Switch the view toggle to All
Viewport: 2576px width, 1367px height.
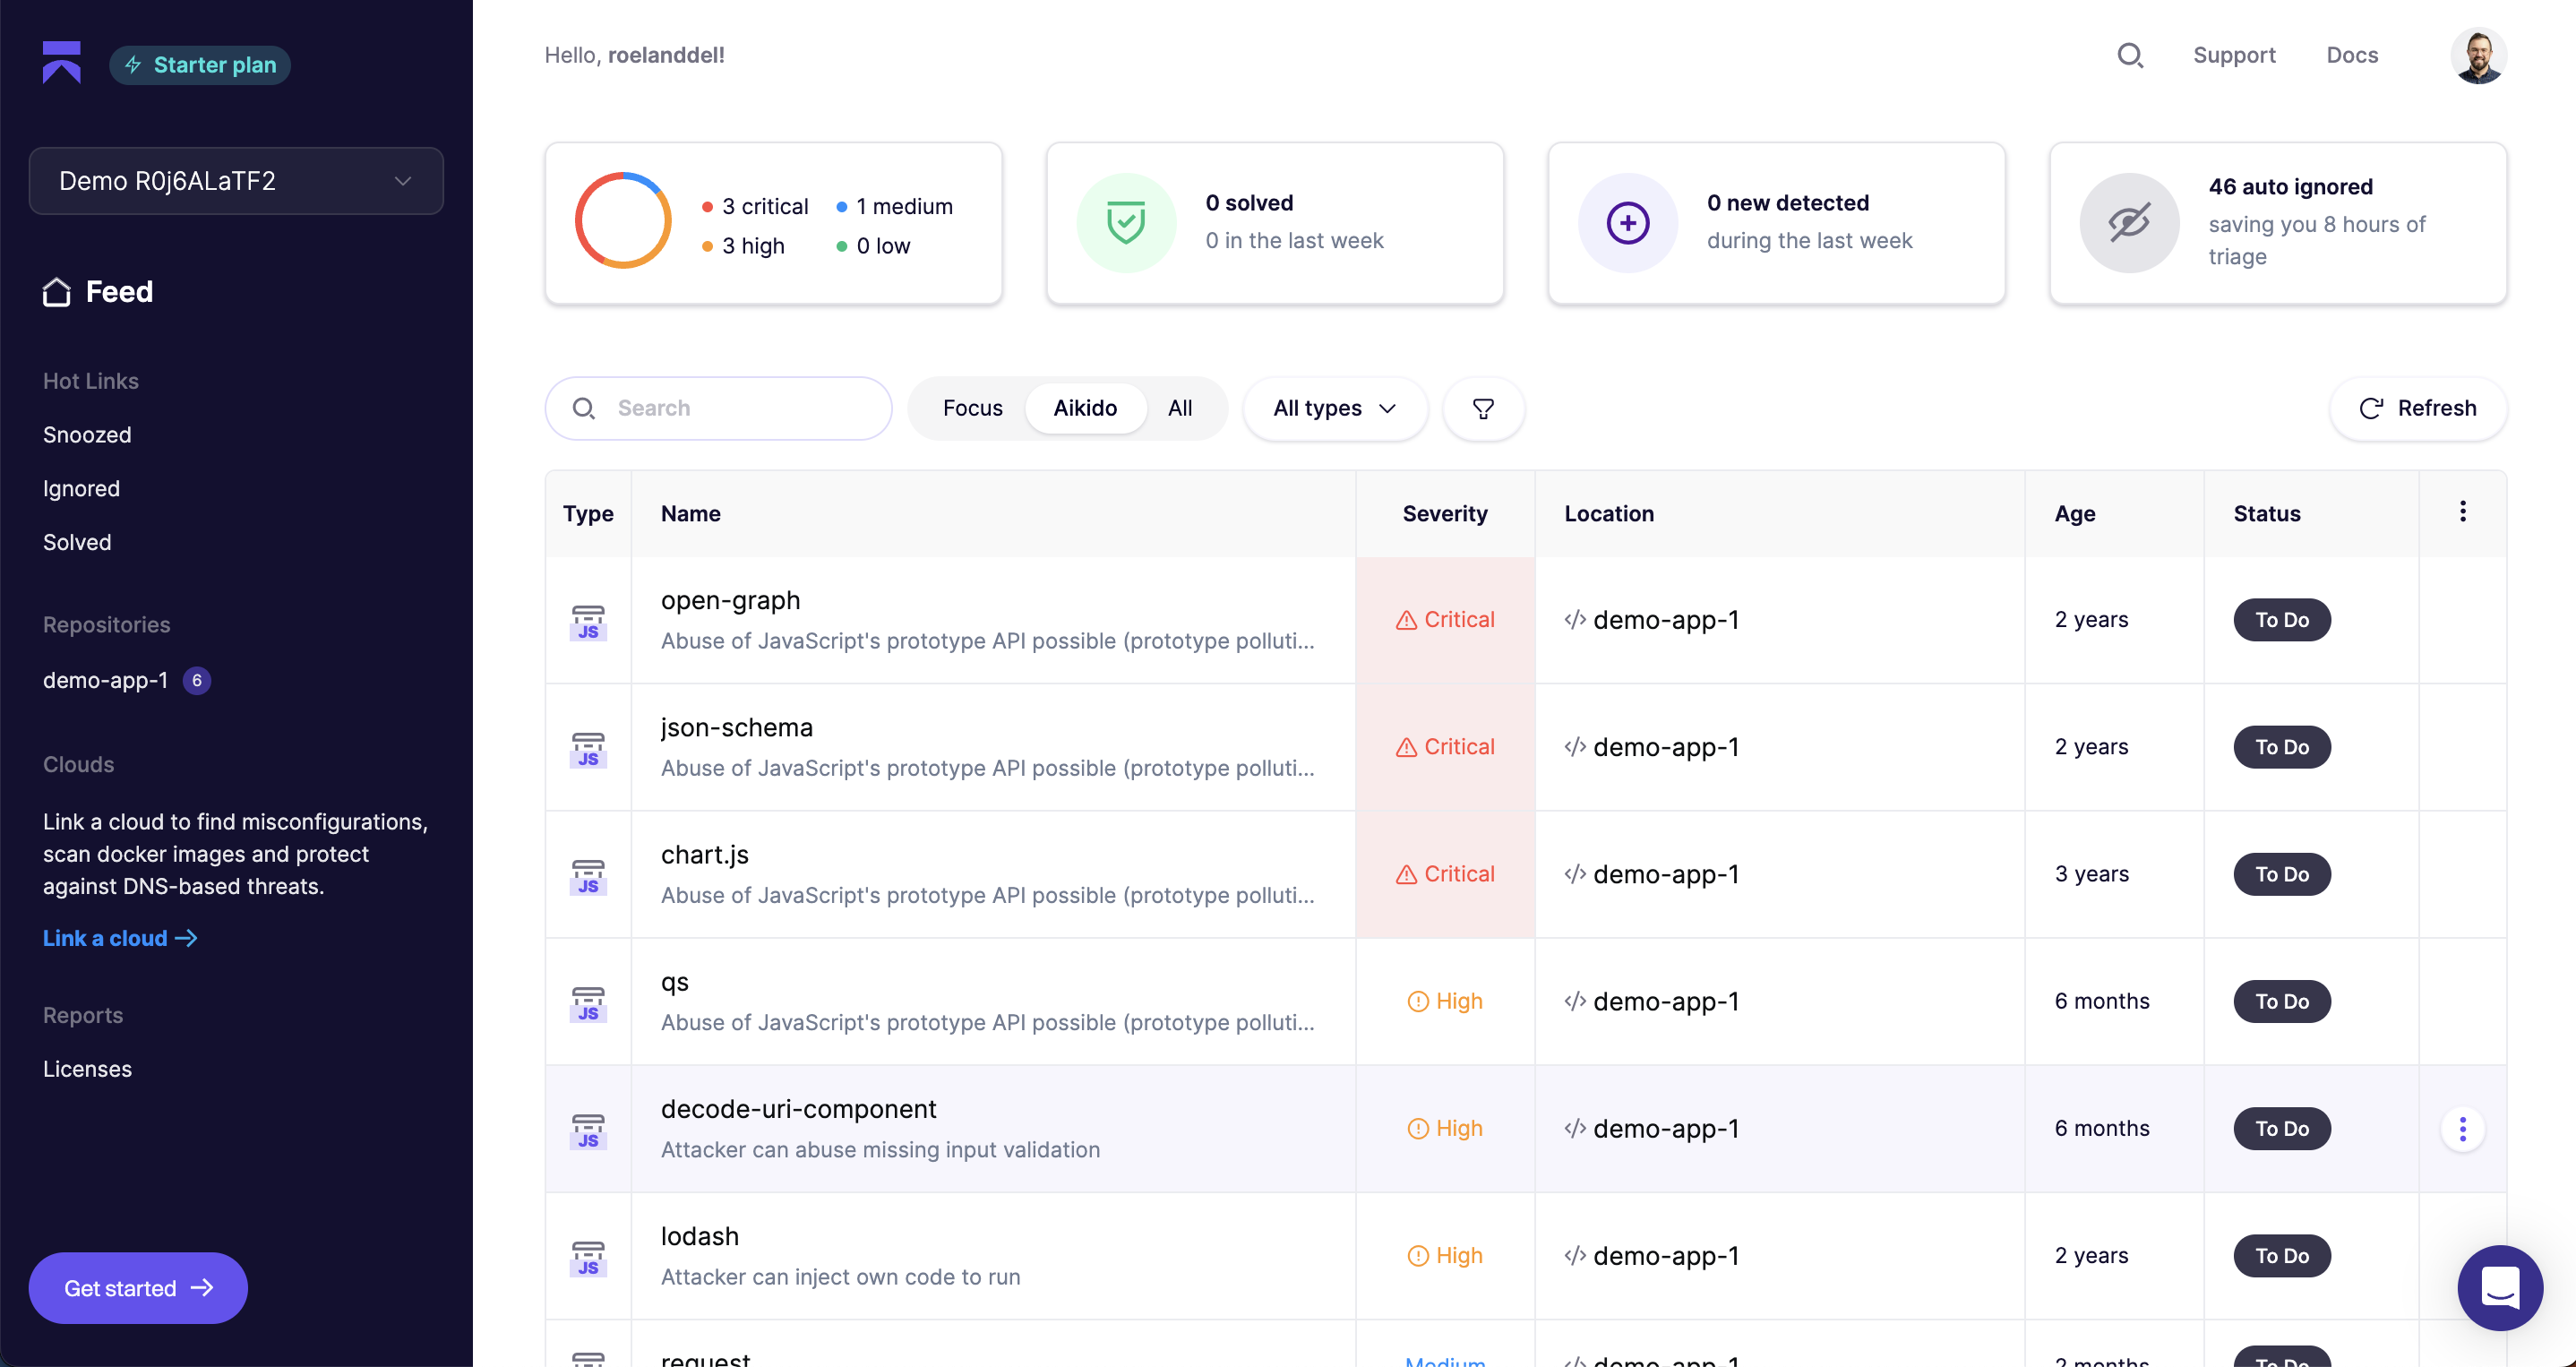tap(1180, 408)
